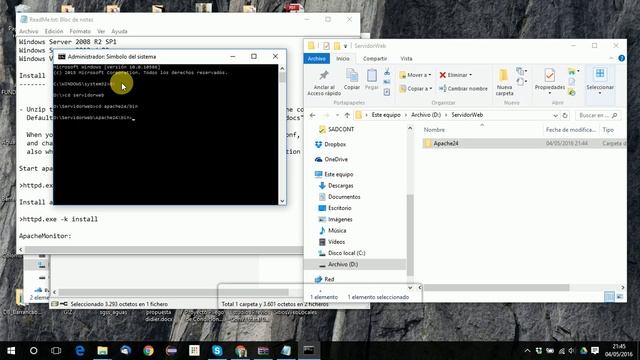
Task: Click Este equipo in the address breadcrumb
Action: tap(386, 115)
